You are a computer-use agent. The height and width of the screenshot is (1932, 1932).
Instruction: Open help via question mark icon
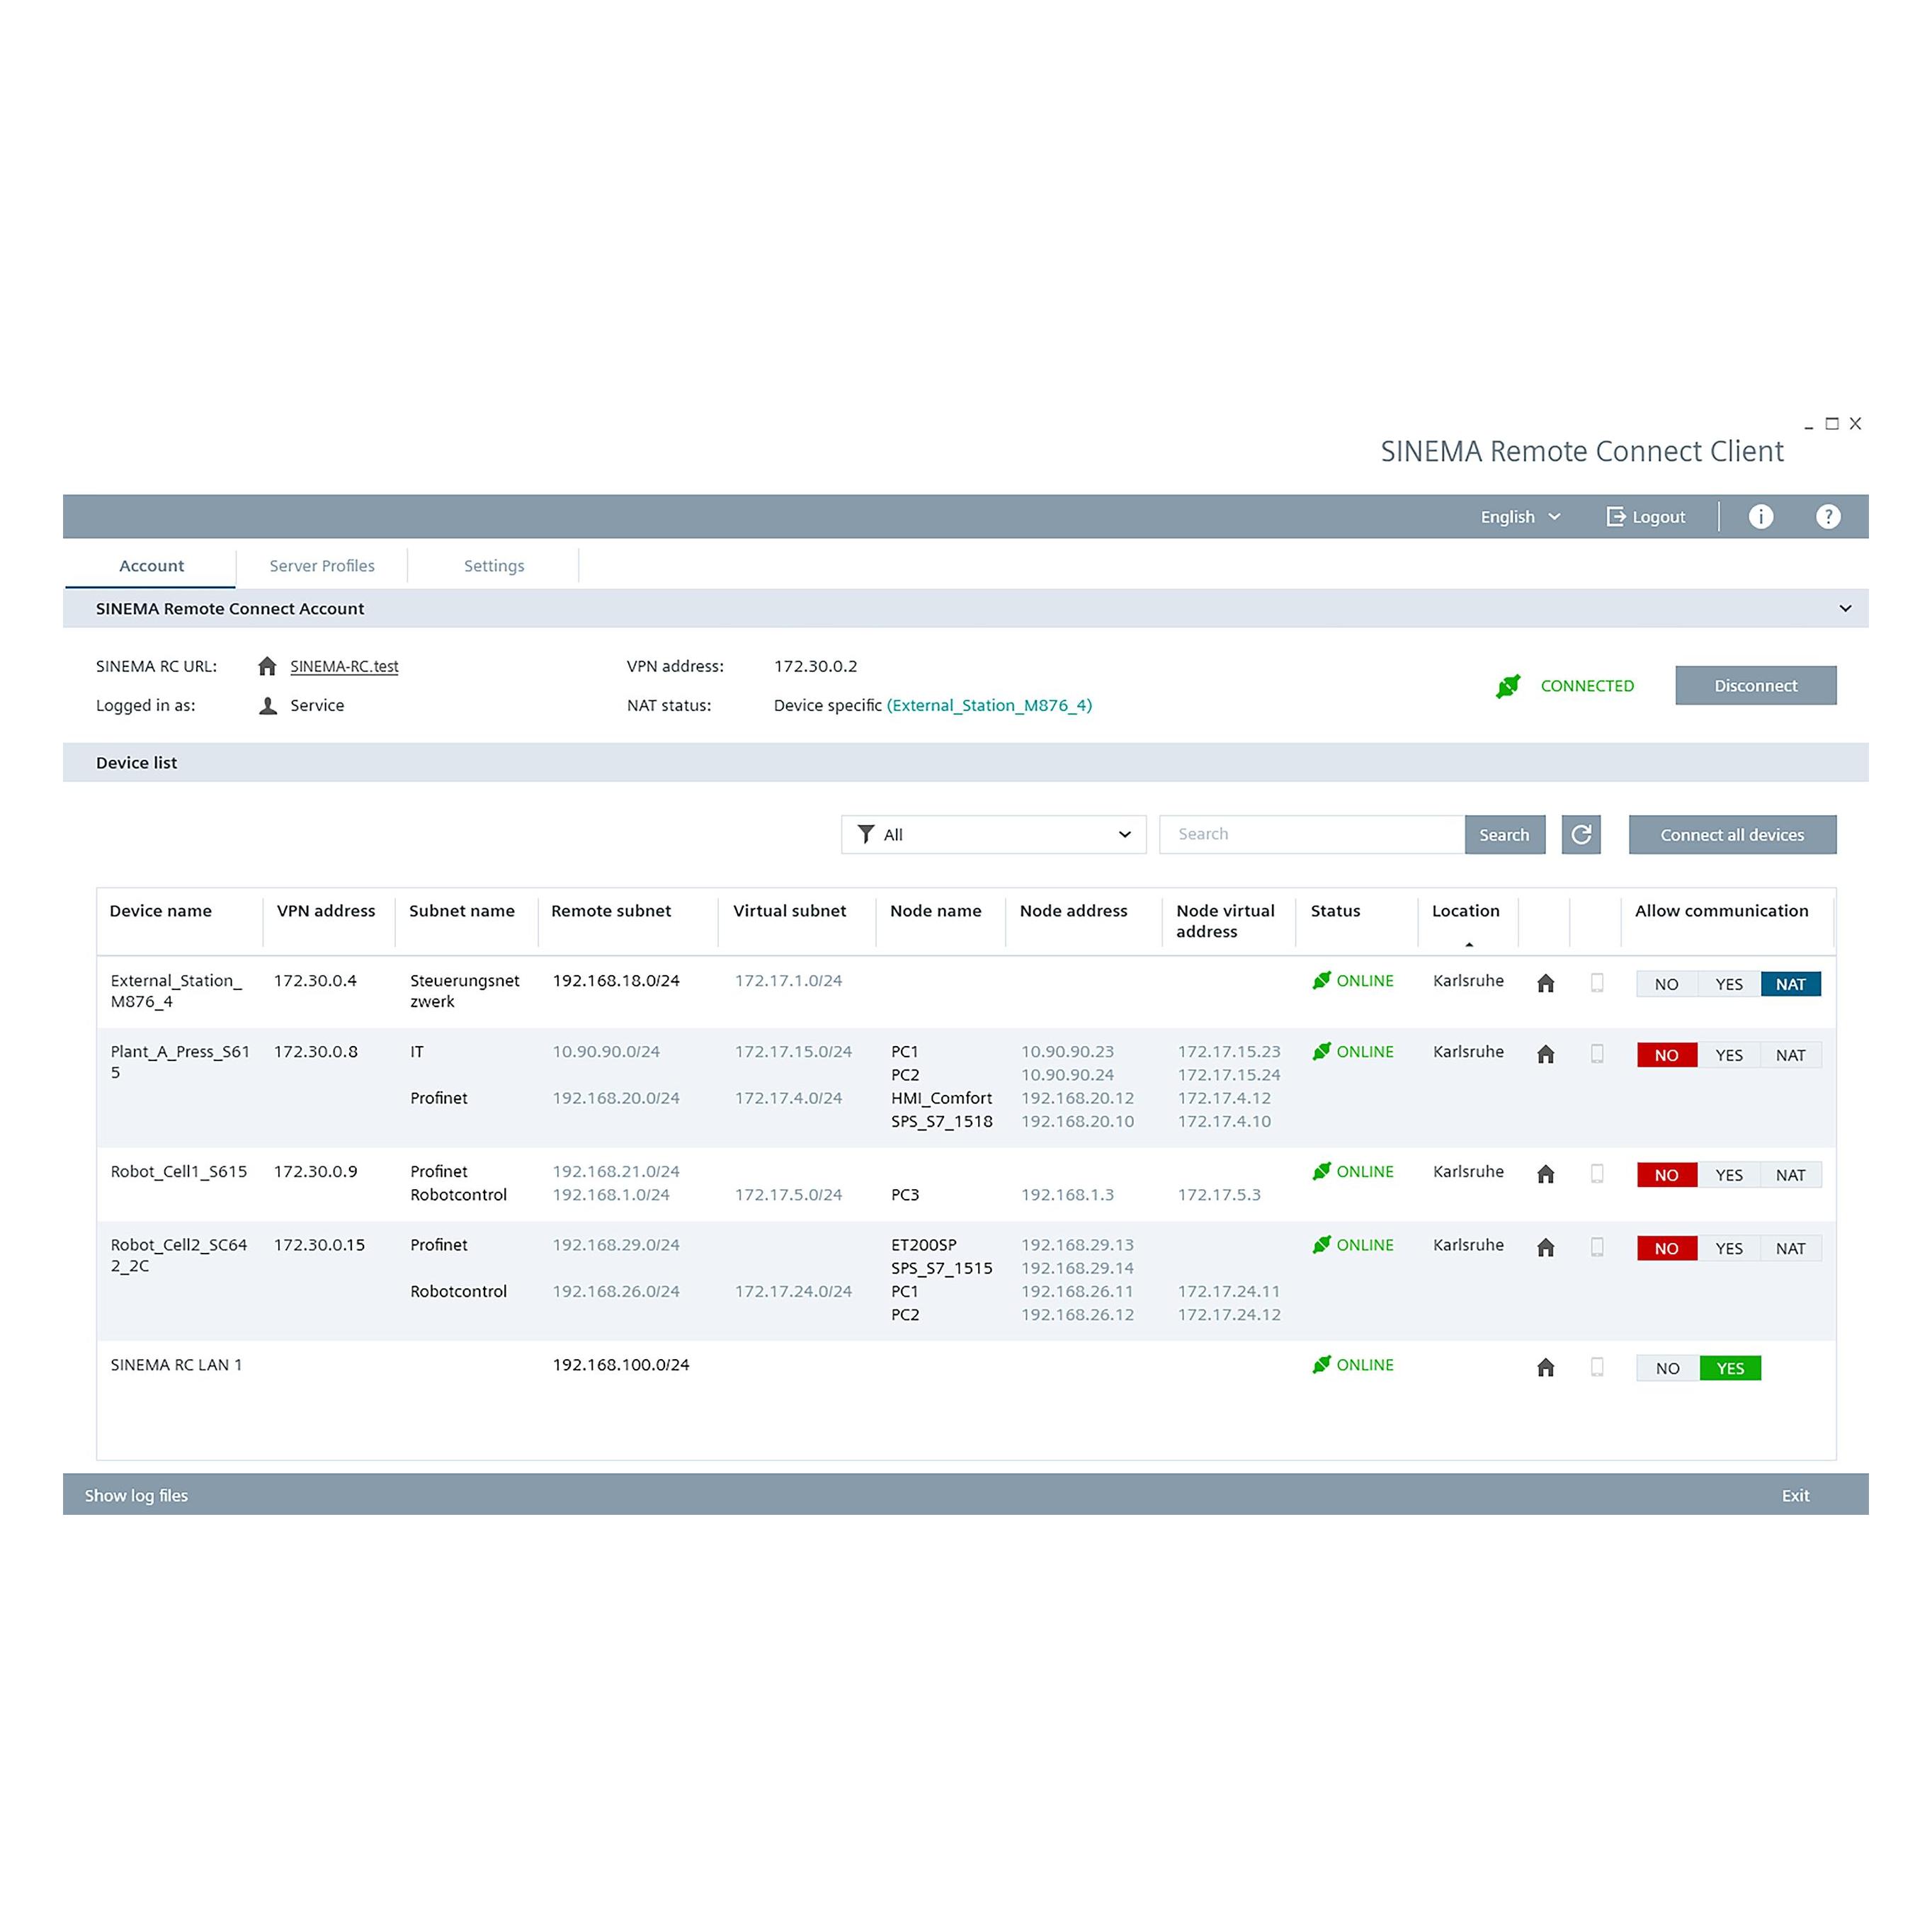(1828, 516)
